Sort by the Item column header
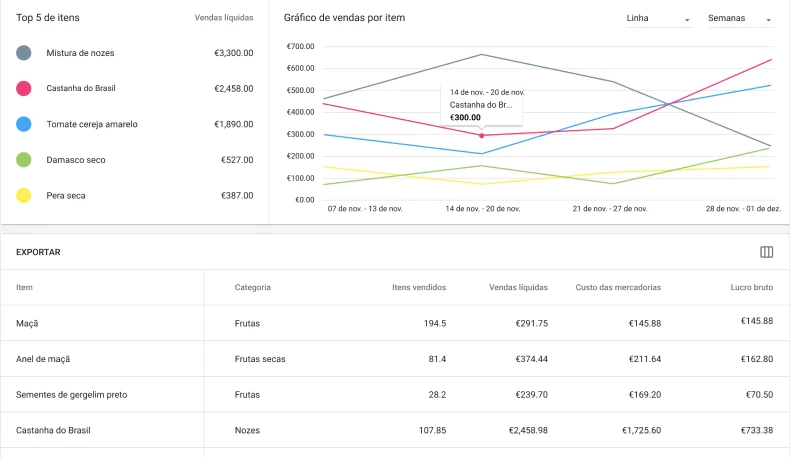The width and height of the screenshot is (790, 458). pyautogui.click(x=24, y=287)
